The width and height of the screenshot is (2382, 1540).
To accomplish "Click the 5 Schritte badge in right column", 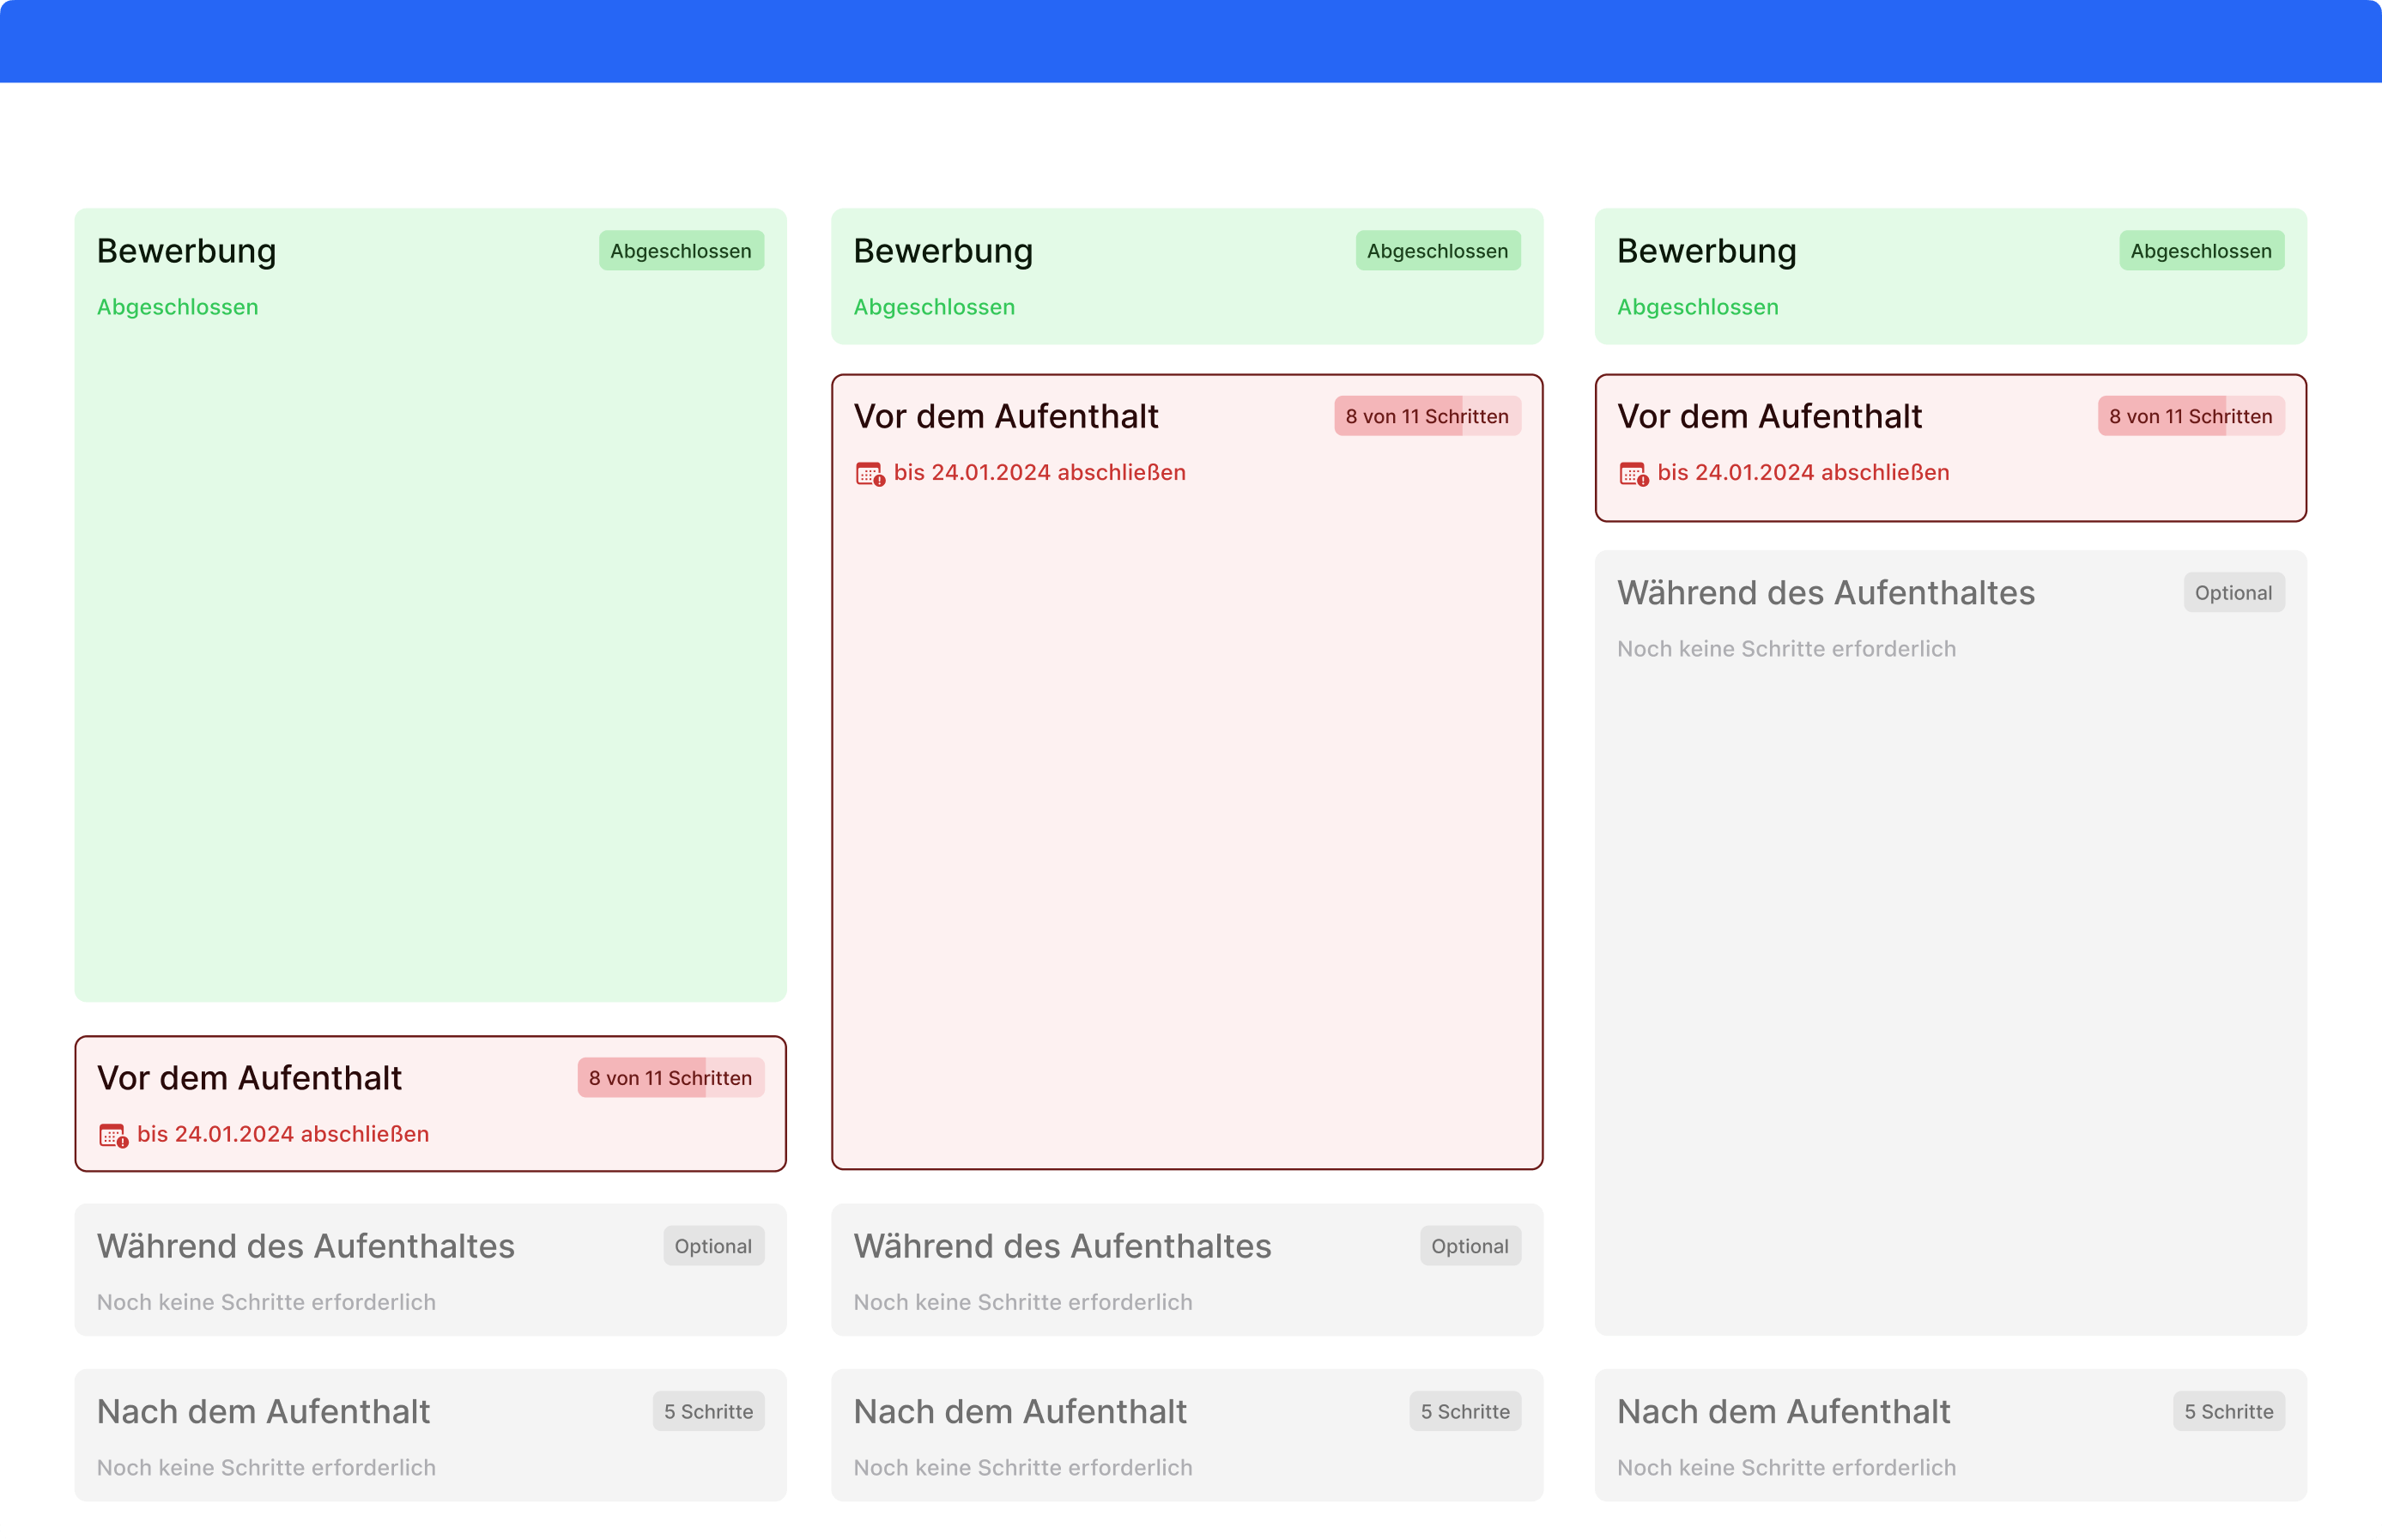I will 2228,1412.
